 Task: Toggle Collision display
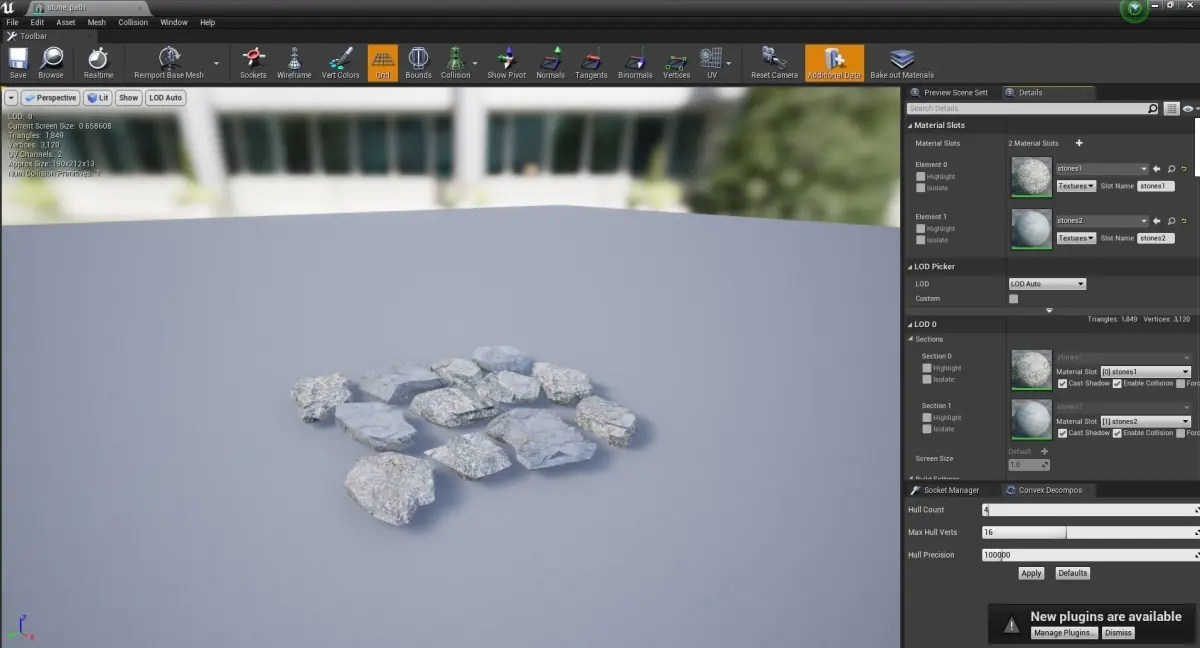click(455, 63)
